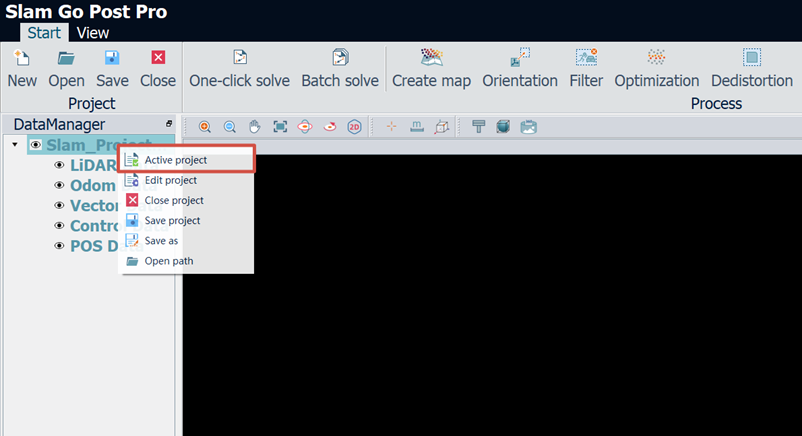The width and height of the screenshot is (802, 436).
Task: Fit view to full extent icon
Action: tap(280, 126)
